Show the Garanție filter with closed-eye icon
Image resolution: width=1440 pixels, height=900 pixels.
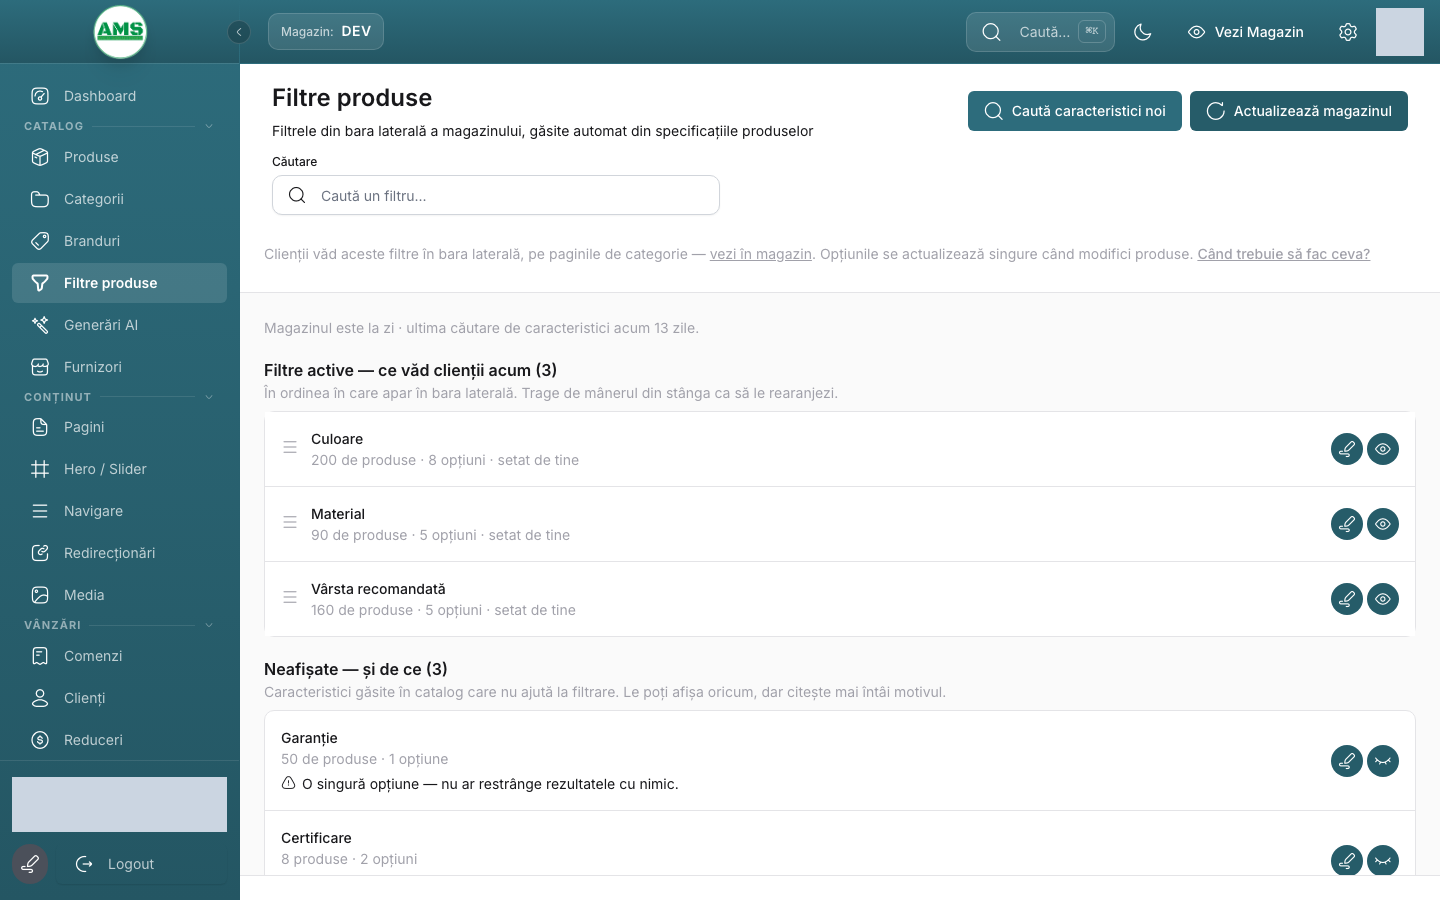[1383, 761]
